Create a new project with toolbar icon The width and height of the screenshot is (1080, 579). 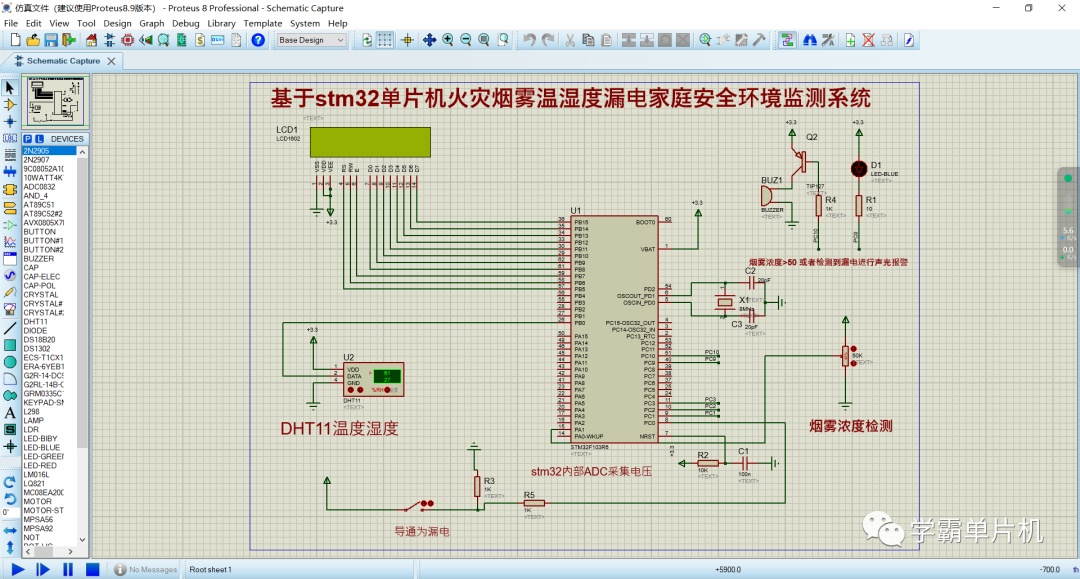point(15,40)
